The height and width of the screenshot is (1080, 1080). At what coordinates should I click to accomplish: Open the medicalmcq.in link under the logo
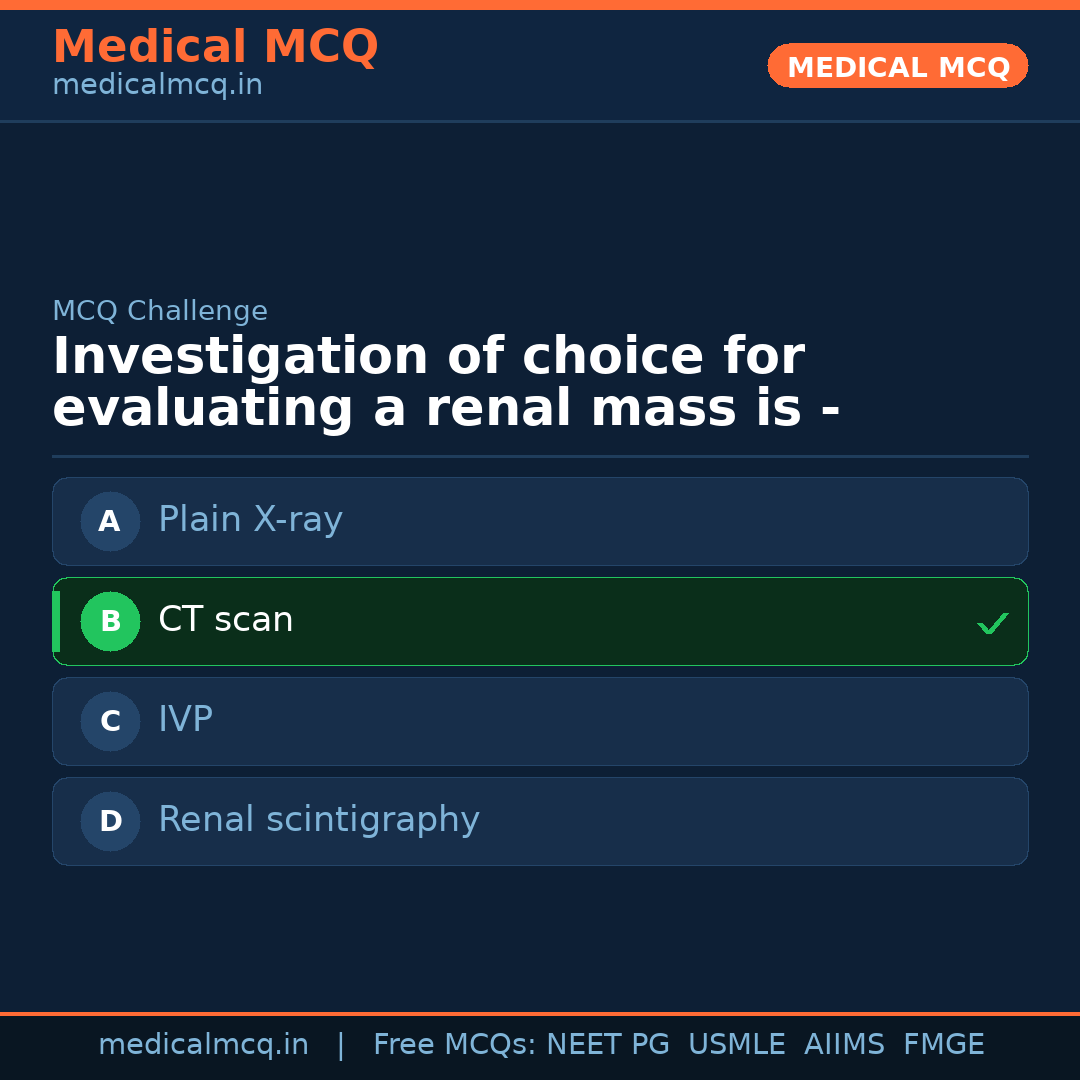click(157, 84)
